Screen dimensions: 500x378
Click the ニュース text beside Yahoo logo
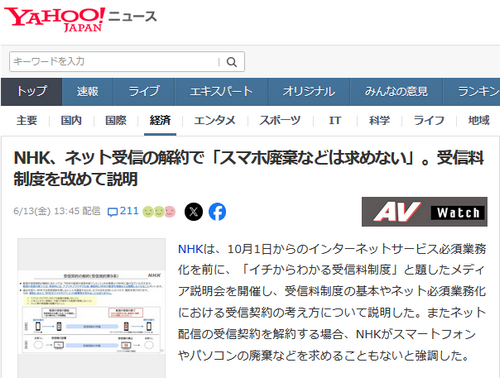(132, 16)
